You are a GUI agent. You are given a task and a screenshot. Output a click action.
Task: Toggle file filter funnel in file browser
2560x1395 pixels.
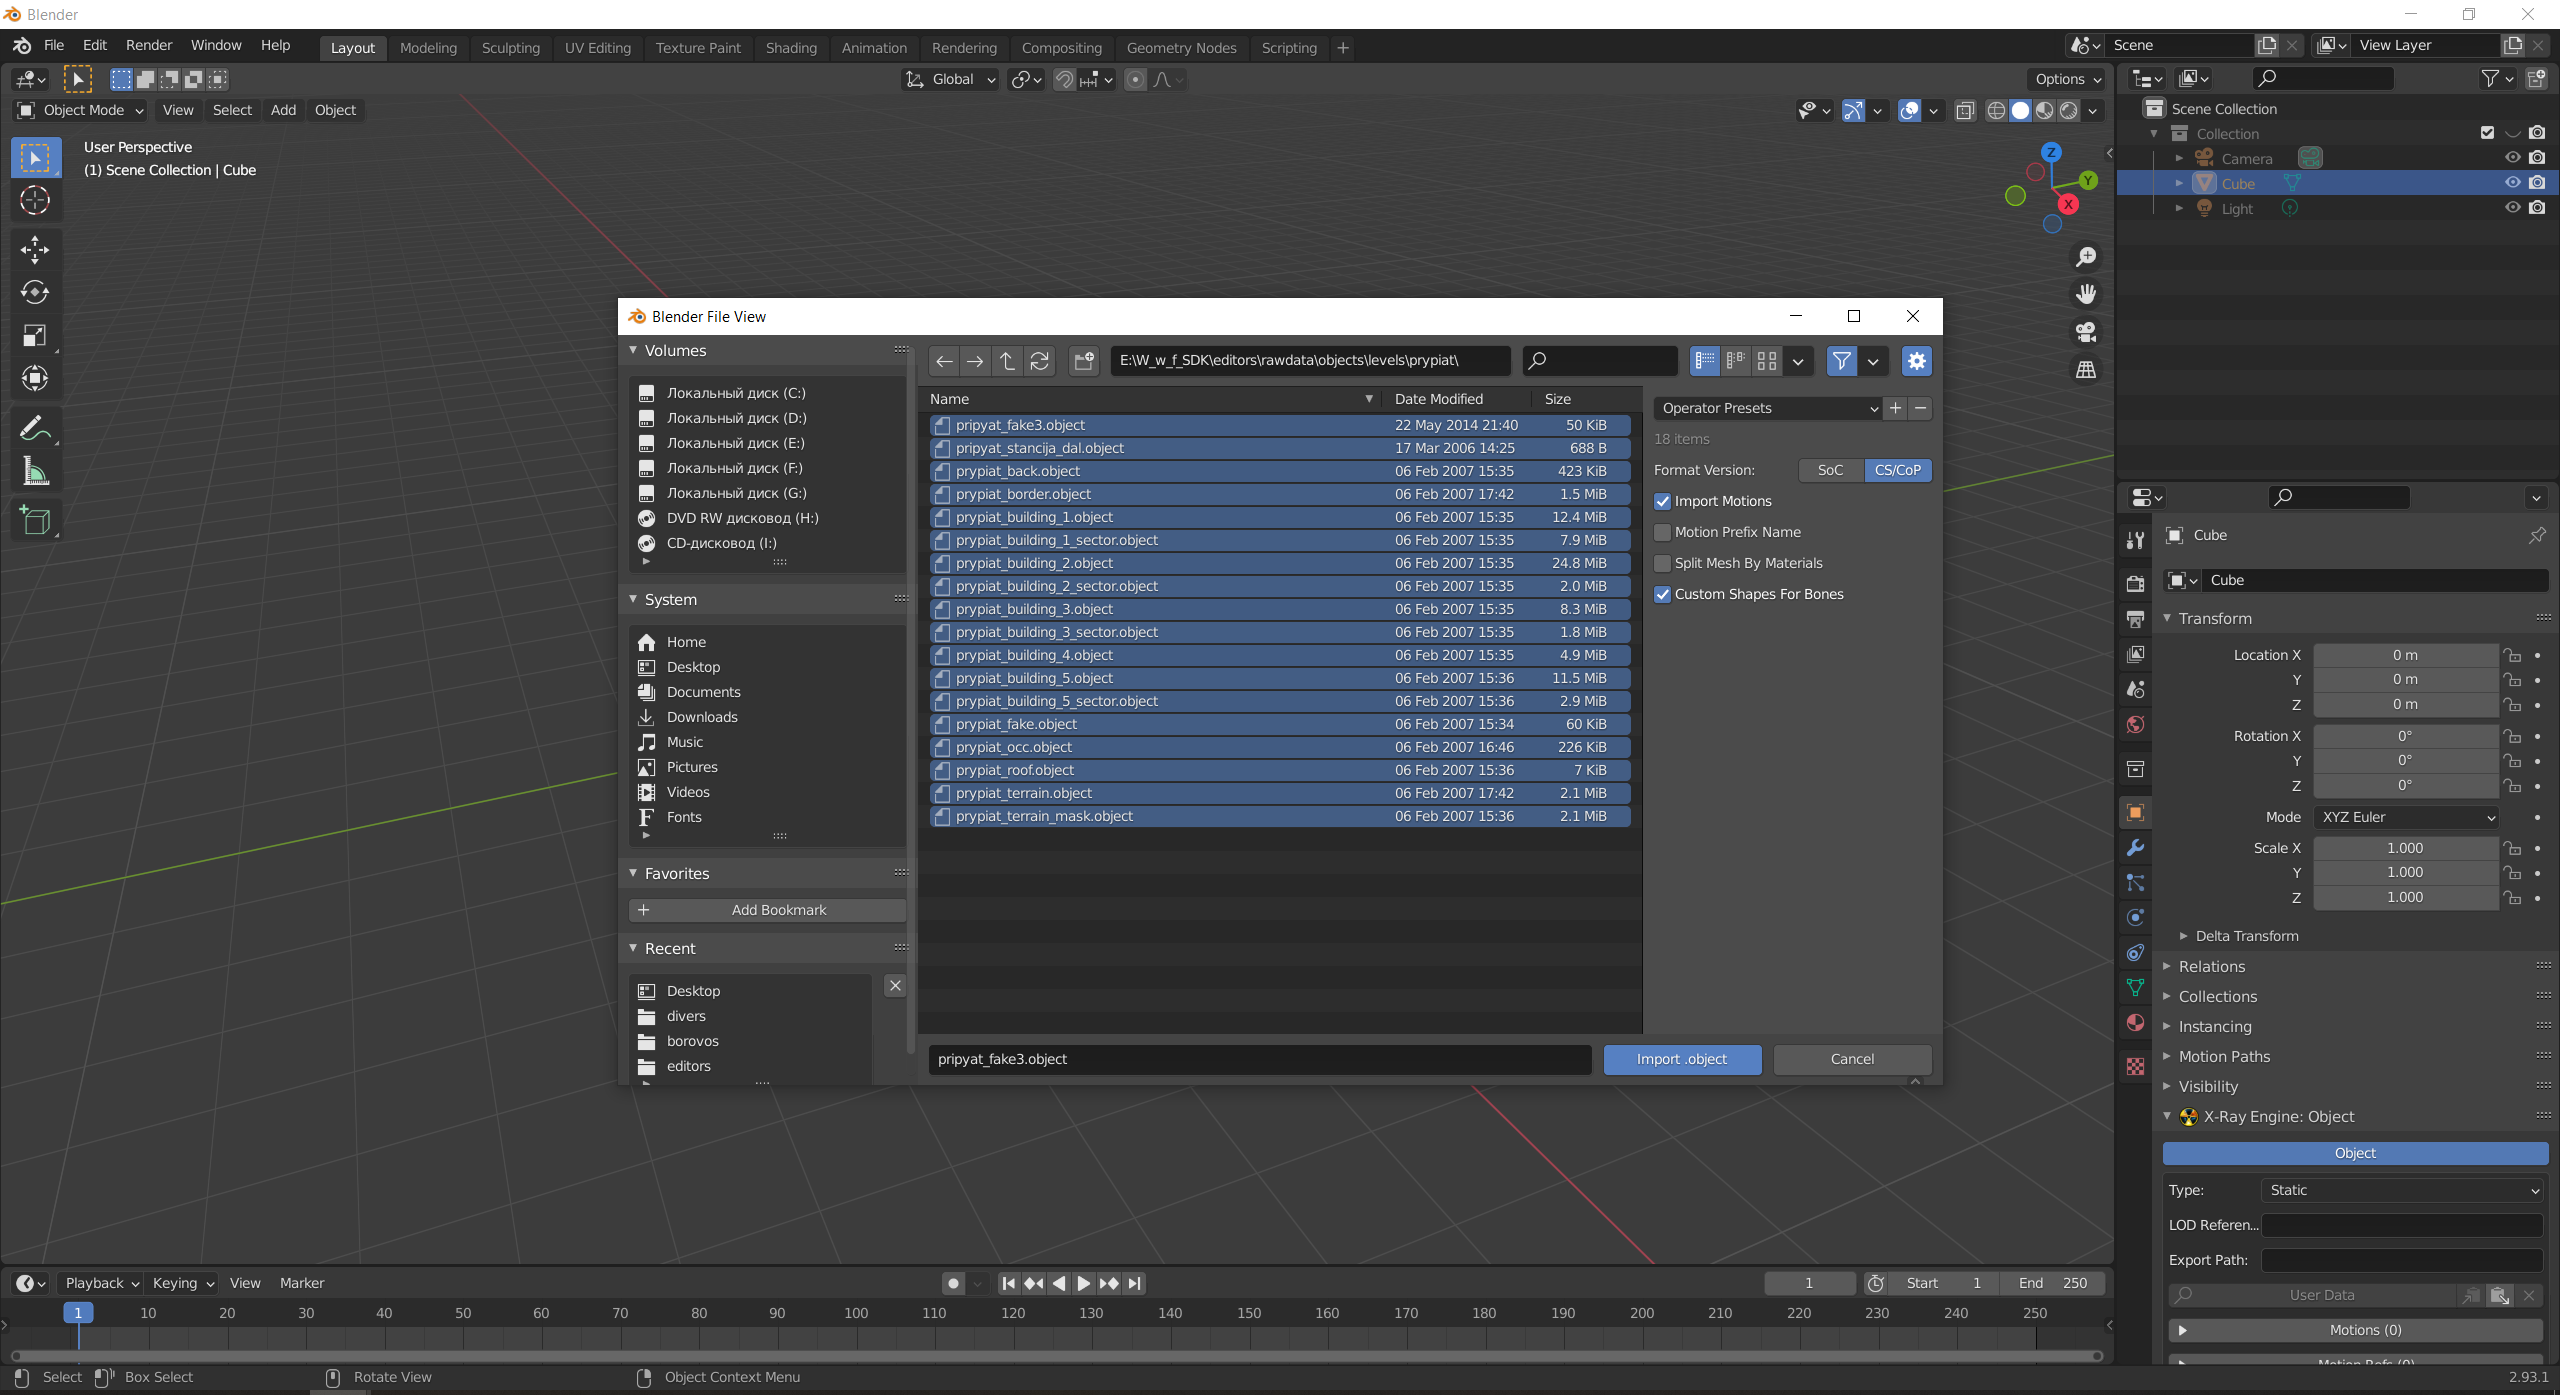[x=1841, y=361]
